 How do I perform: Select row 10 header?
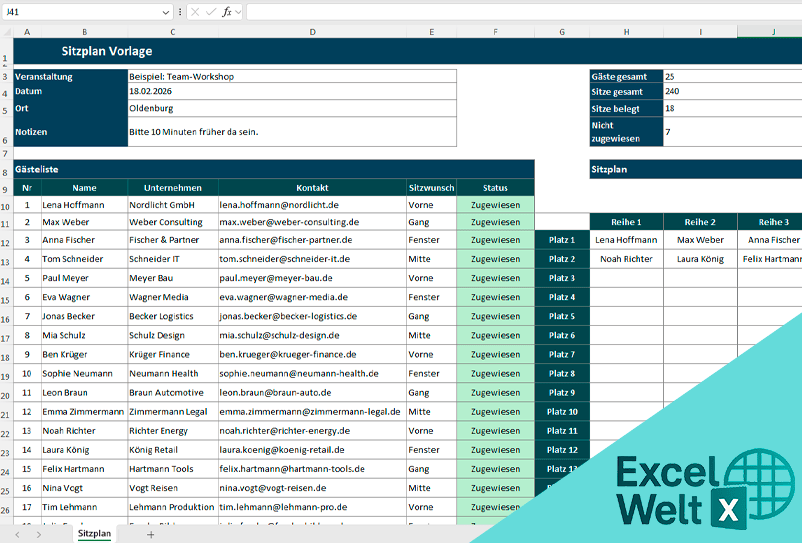coord(6,204)
